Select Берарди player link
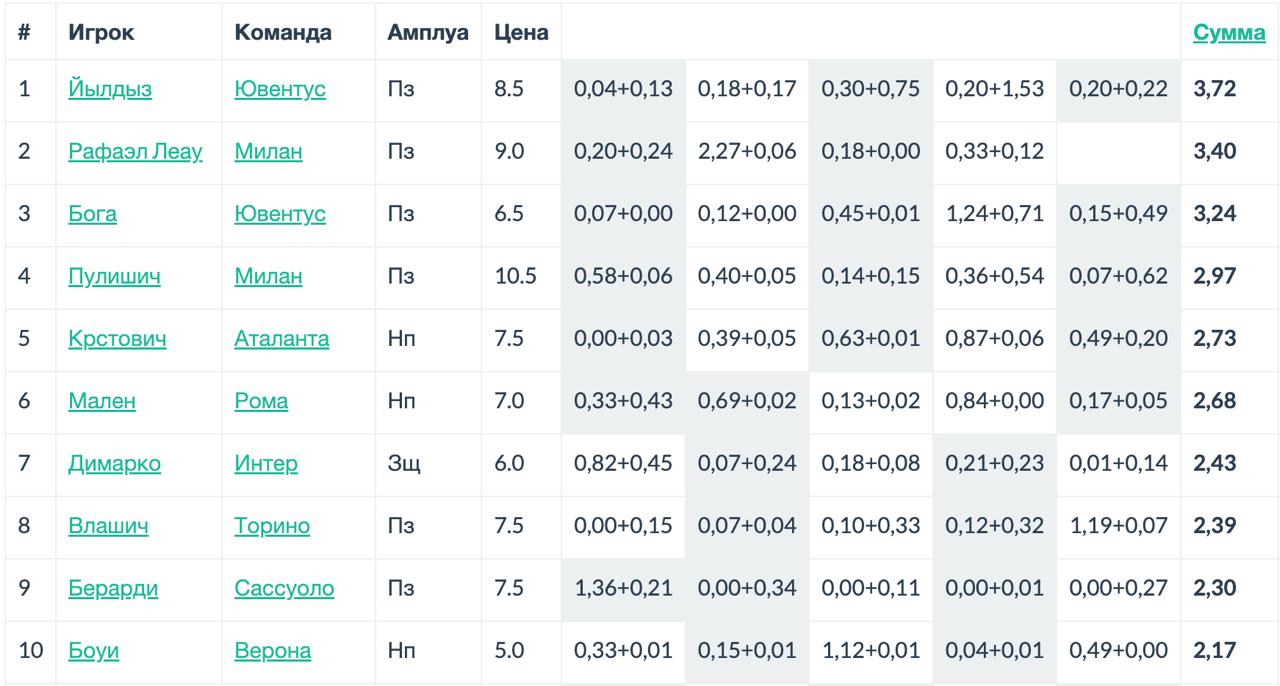This screenshot has height=686, width=1280. click(113, 589)
